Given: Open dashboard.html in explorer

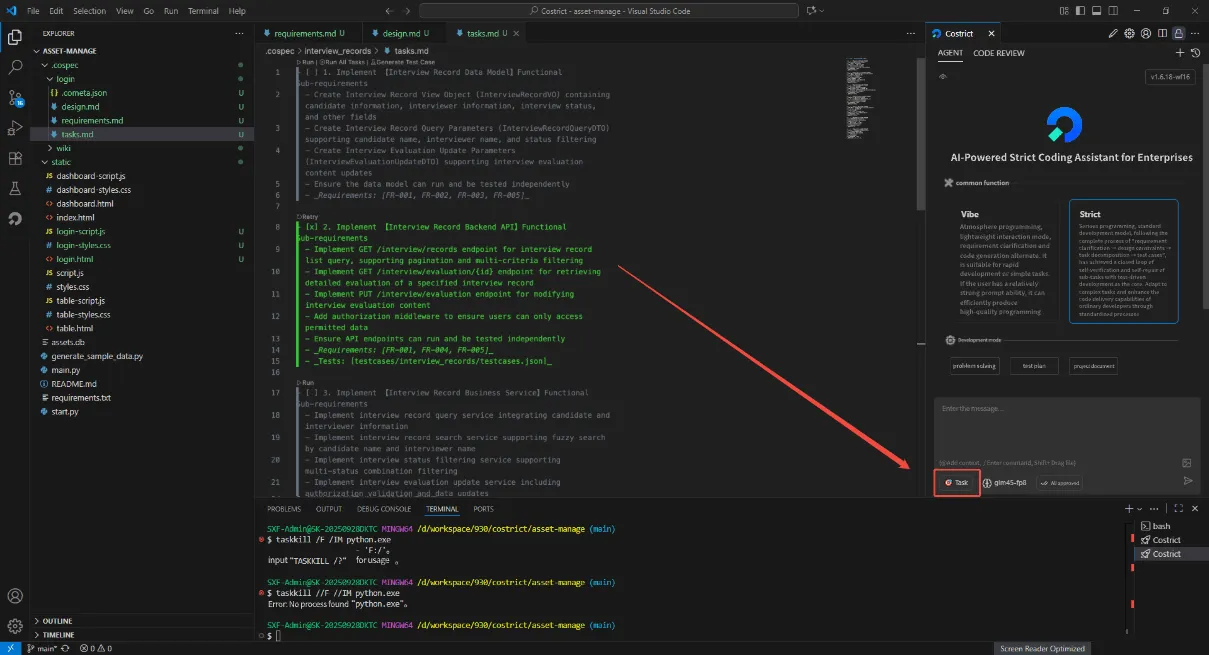Looking at the screenshot, I should [84, 203].
